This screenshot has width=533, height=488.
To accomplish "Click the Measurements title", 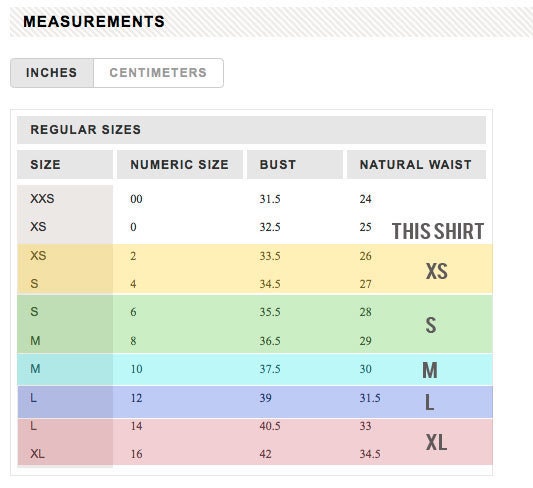I will click(94, 21).
